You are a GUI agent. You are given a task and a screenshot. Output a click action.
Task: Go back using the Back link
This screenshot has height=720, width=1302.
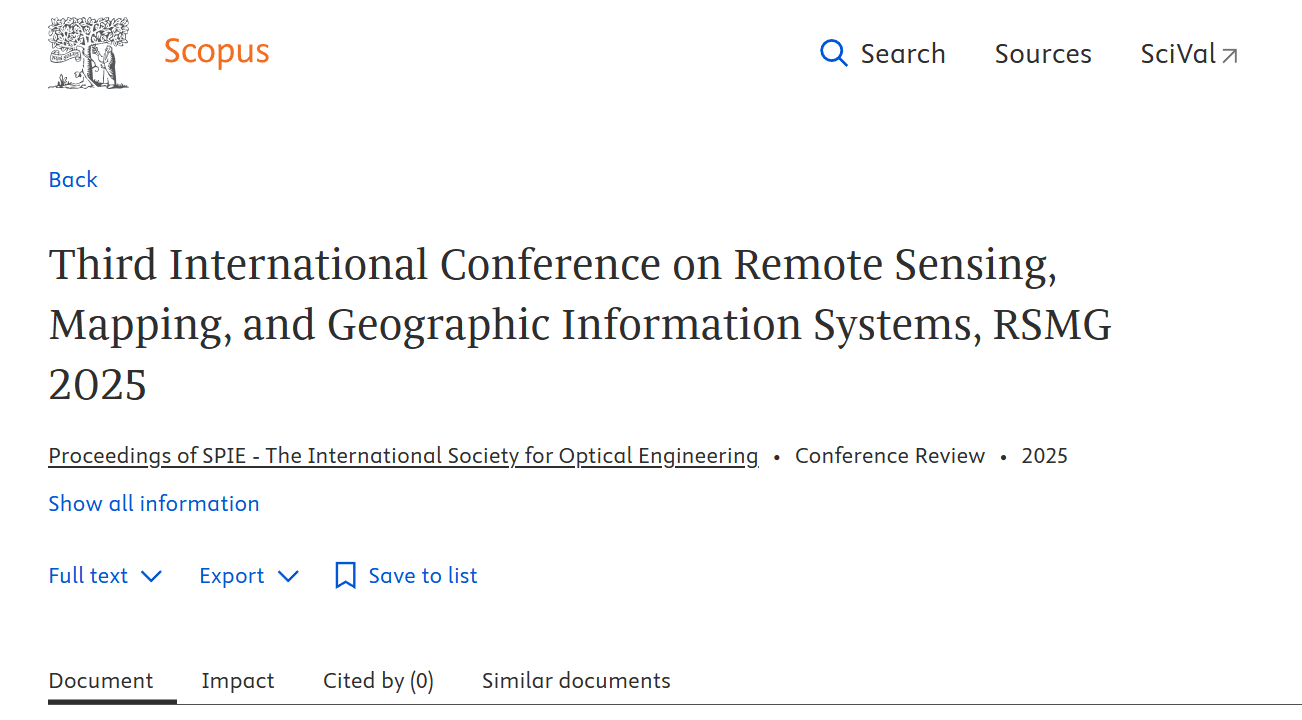[73, 180]
